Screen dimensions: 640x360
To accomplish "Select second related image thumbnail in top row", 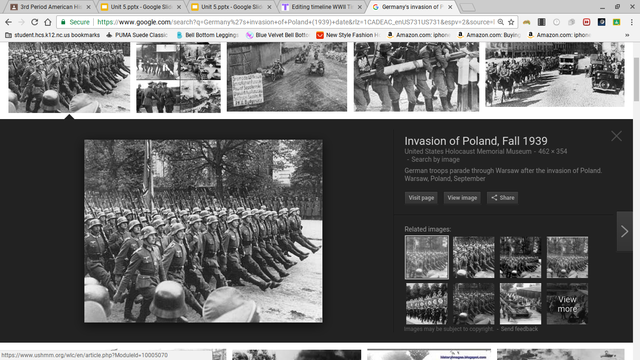I will coord(473,257).
